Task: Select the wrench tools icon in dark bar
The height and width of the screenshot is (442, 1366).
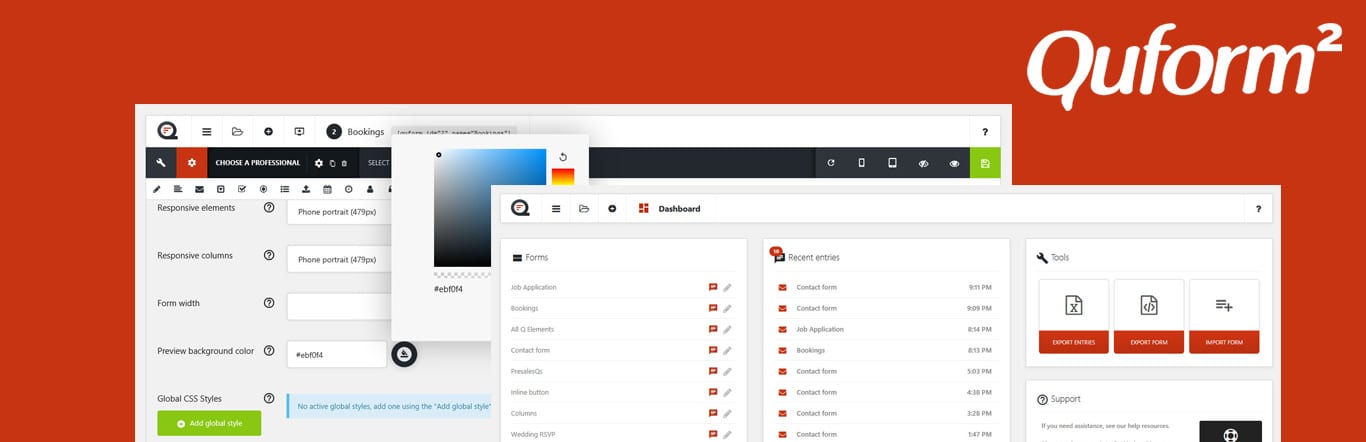Action: (161, 163)
